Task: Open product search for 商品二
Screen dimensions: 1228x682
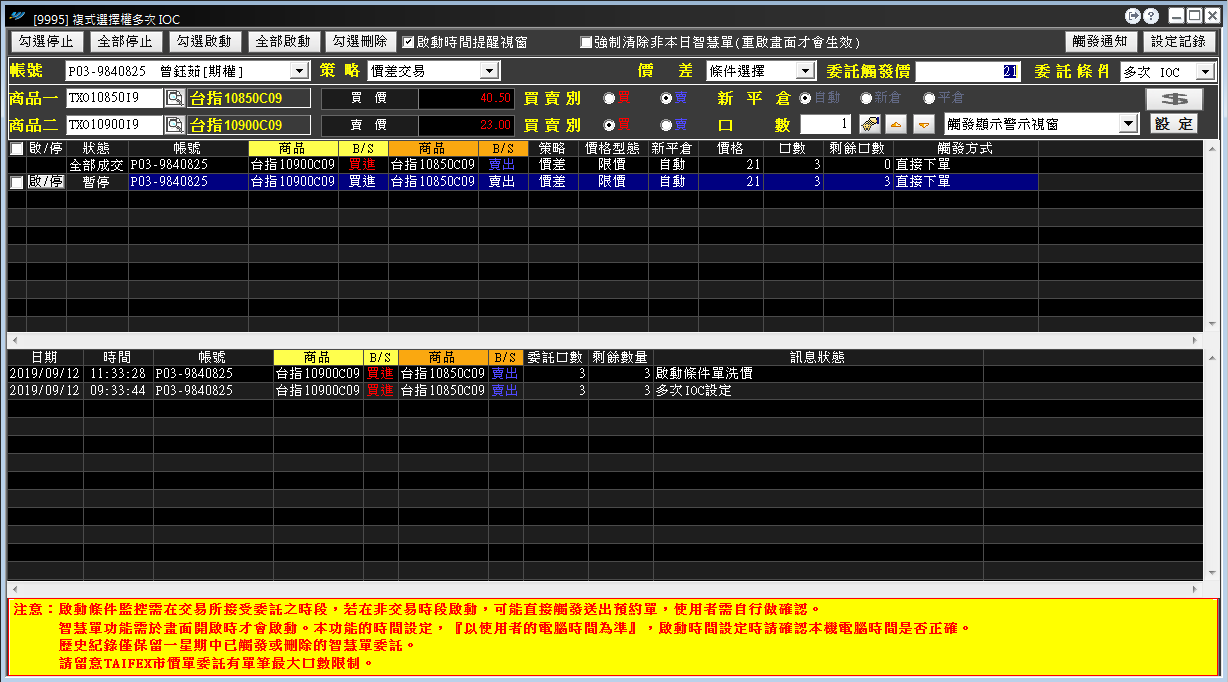Action: tap(174, 125)
